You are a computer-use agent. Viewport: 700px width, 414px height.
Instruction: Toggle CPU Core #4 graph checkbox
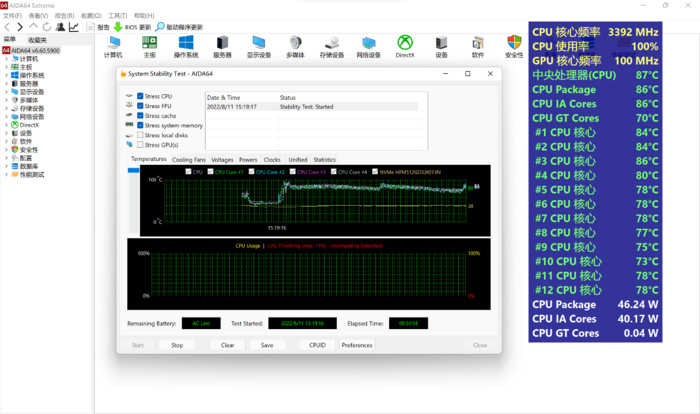pyautogui.click(x=333, y=171)
